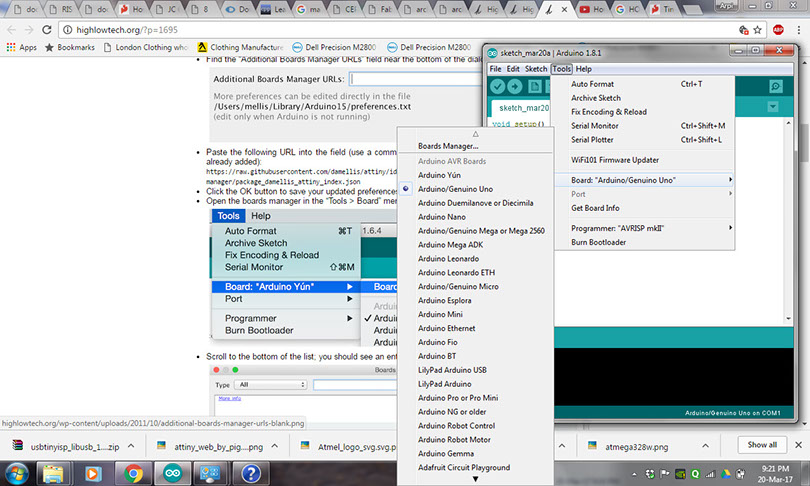The height and width of the screenshot is (486, 810).
Task: Click the Arduino New sketch icon
Action: (535, 86)
